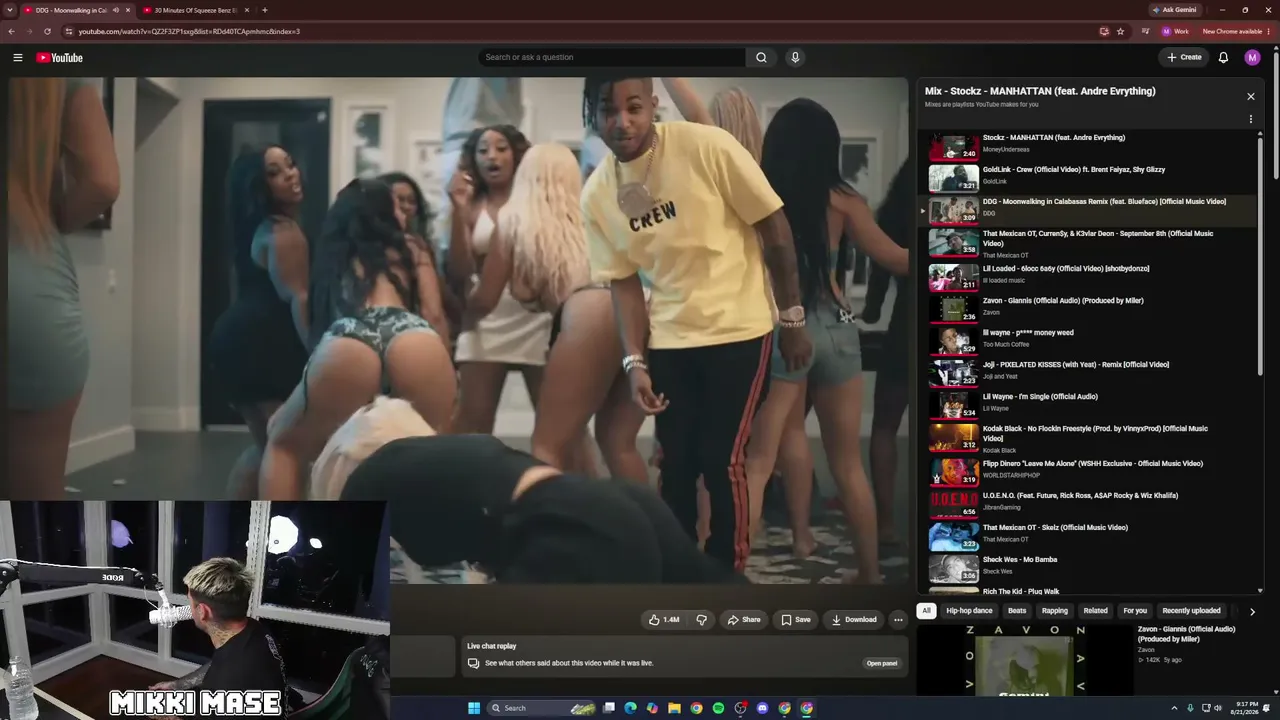Open the Work Chrome profile menu
This screenshot has width=1280, height=720.
tap(1175, 31)
